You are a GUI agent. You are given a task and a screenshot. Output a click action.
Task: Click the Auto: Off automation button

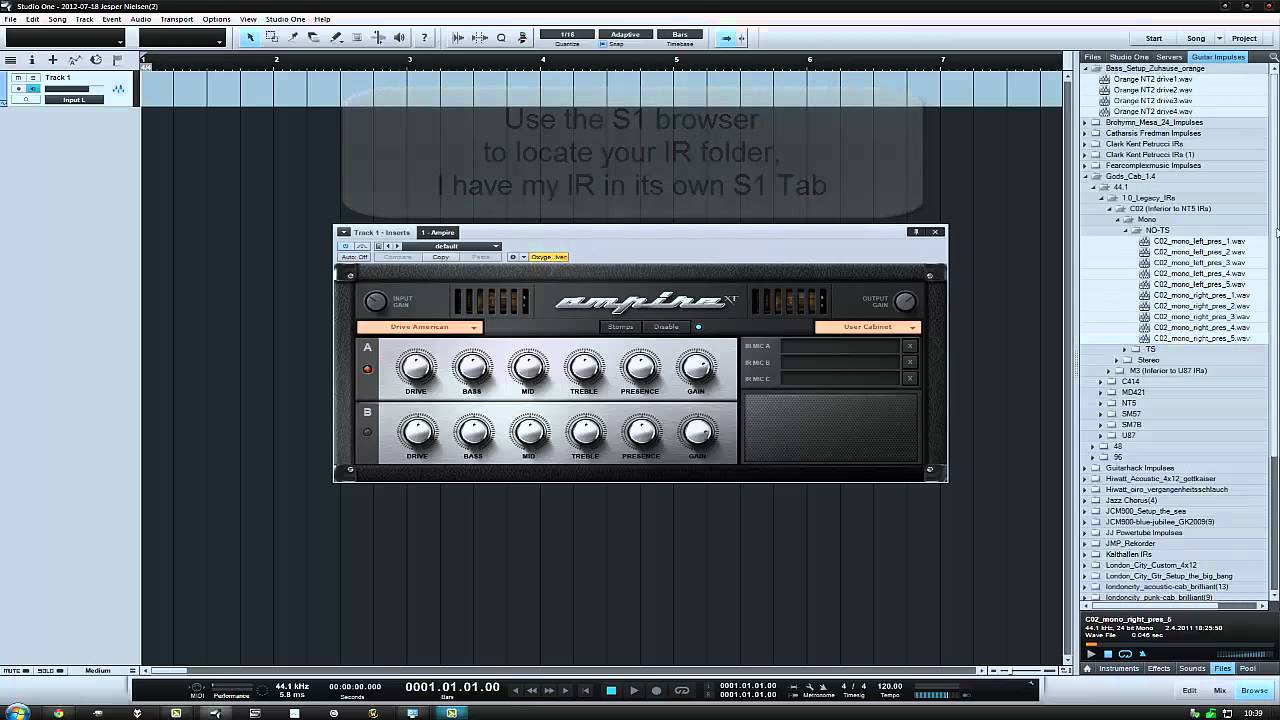click(x=354, y=257)
